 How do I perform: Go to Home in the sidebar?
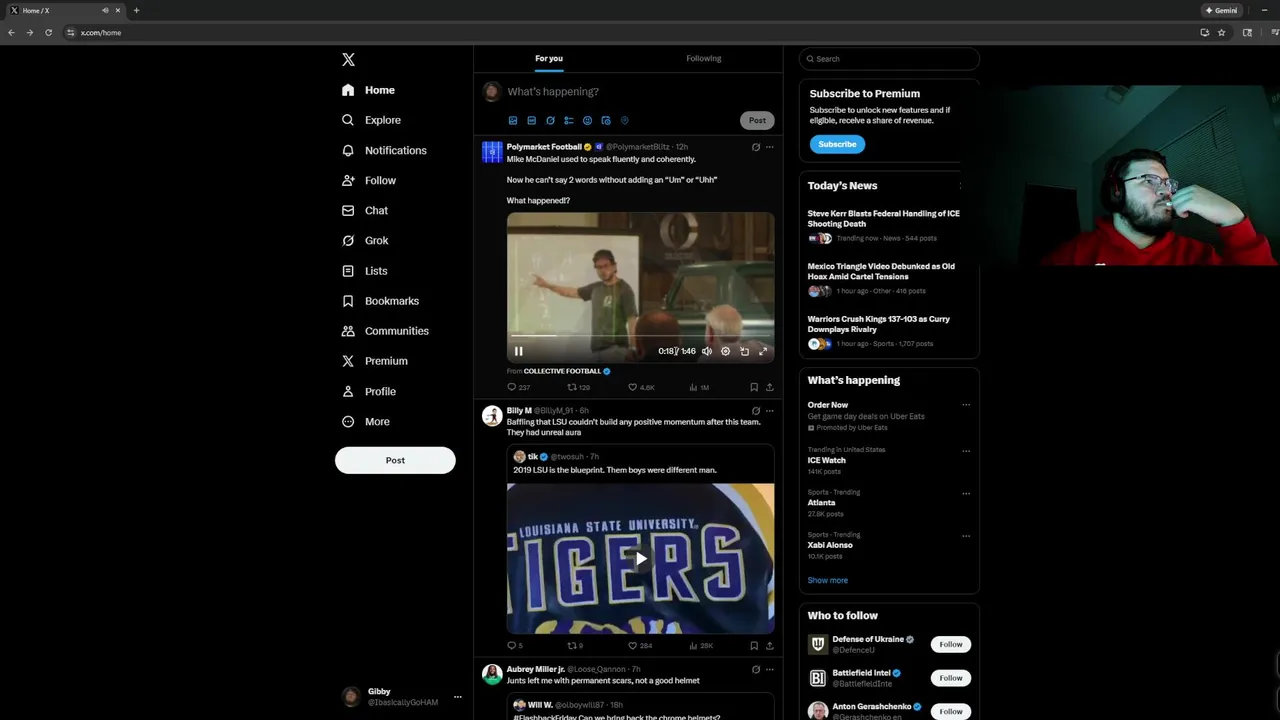368,90
